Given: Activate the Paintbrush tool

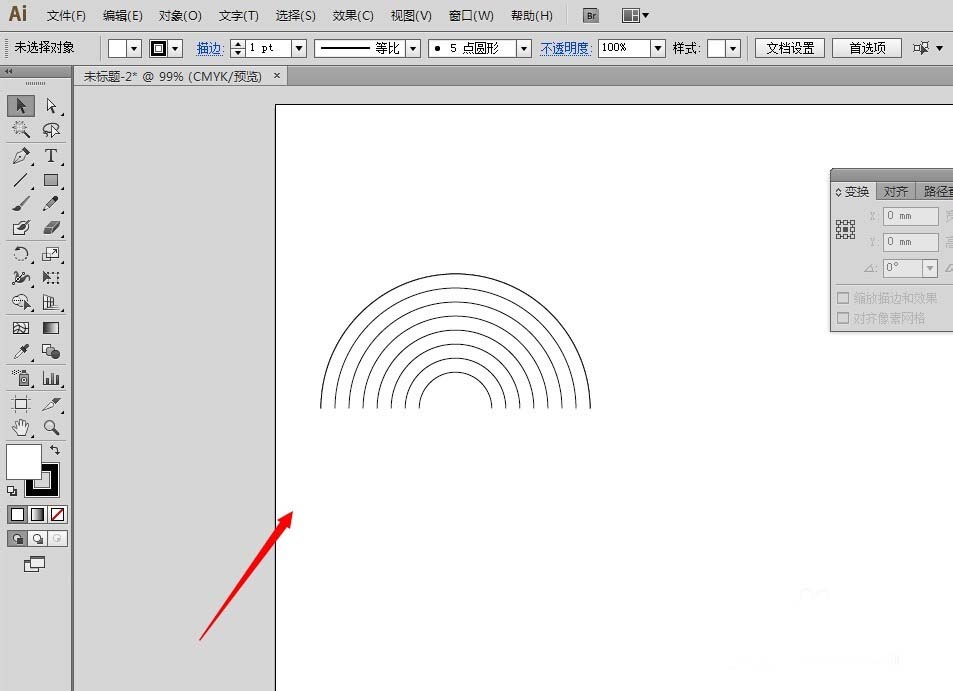Looking at the screenshot, I should coord(21,204).
